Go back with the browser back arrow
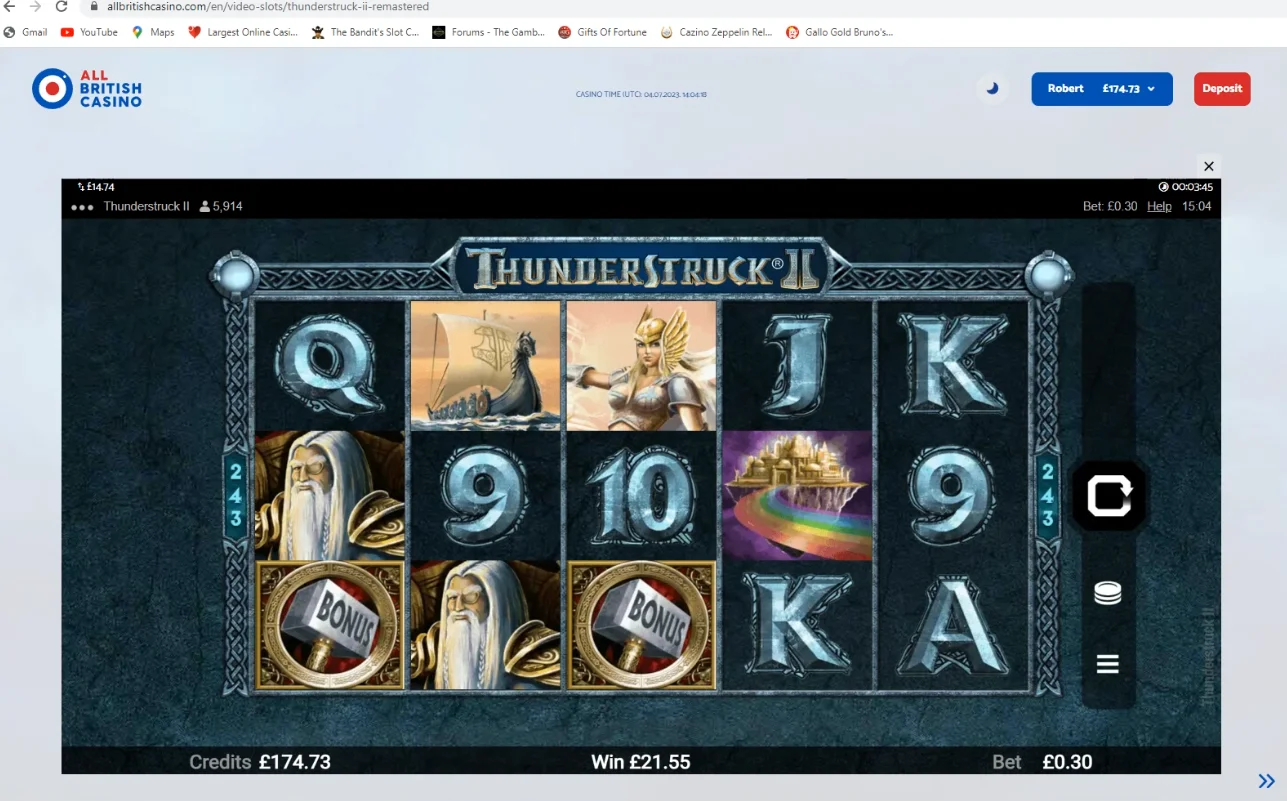This screenshot has height=801, width=1287. pyautogui.click(x=10, y=6)
